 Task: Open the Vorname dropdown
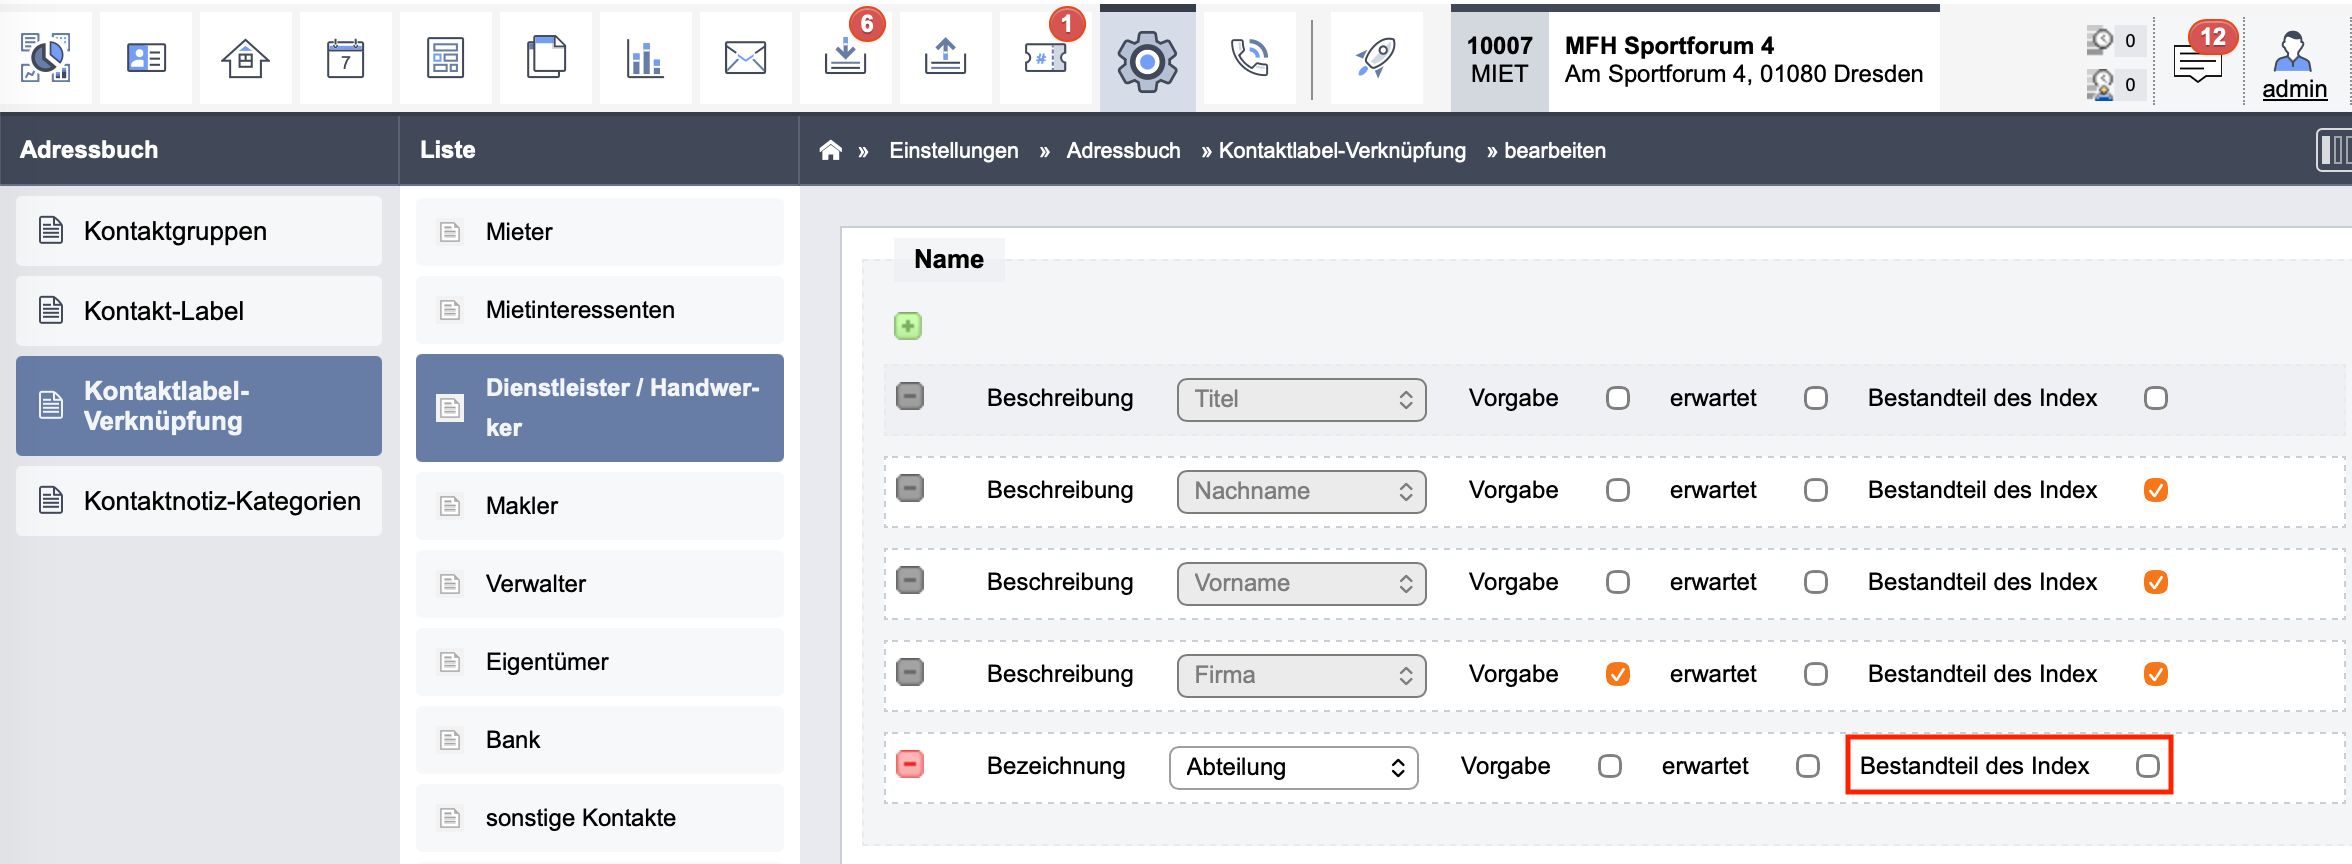tap(1302, 583)
